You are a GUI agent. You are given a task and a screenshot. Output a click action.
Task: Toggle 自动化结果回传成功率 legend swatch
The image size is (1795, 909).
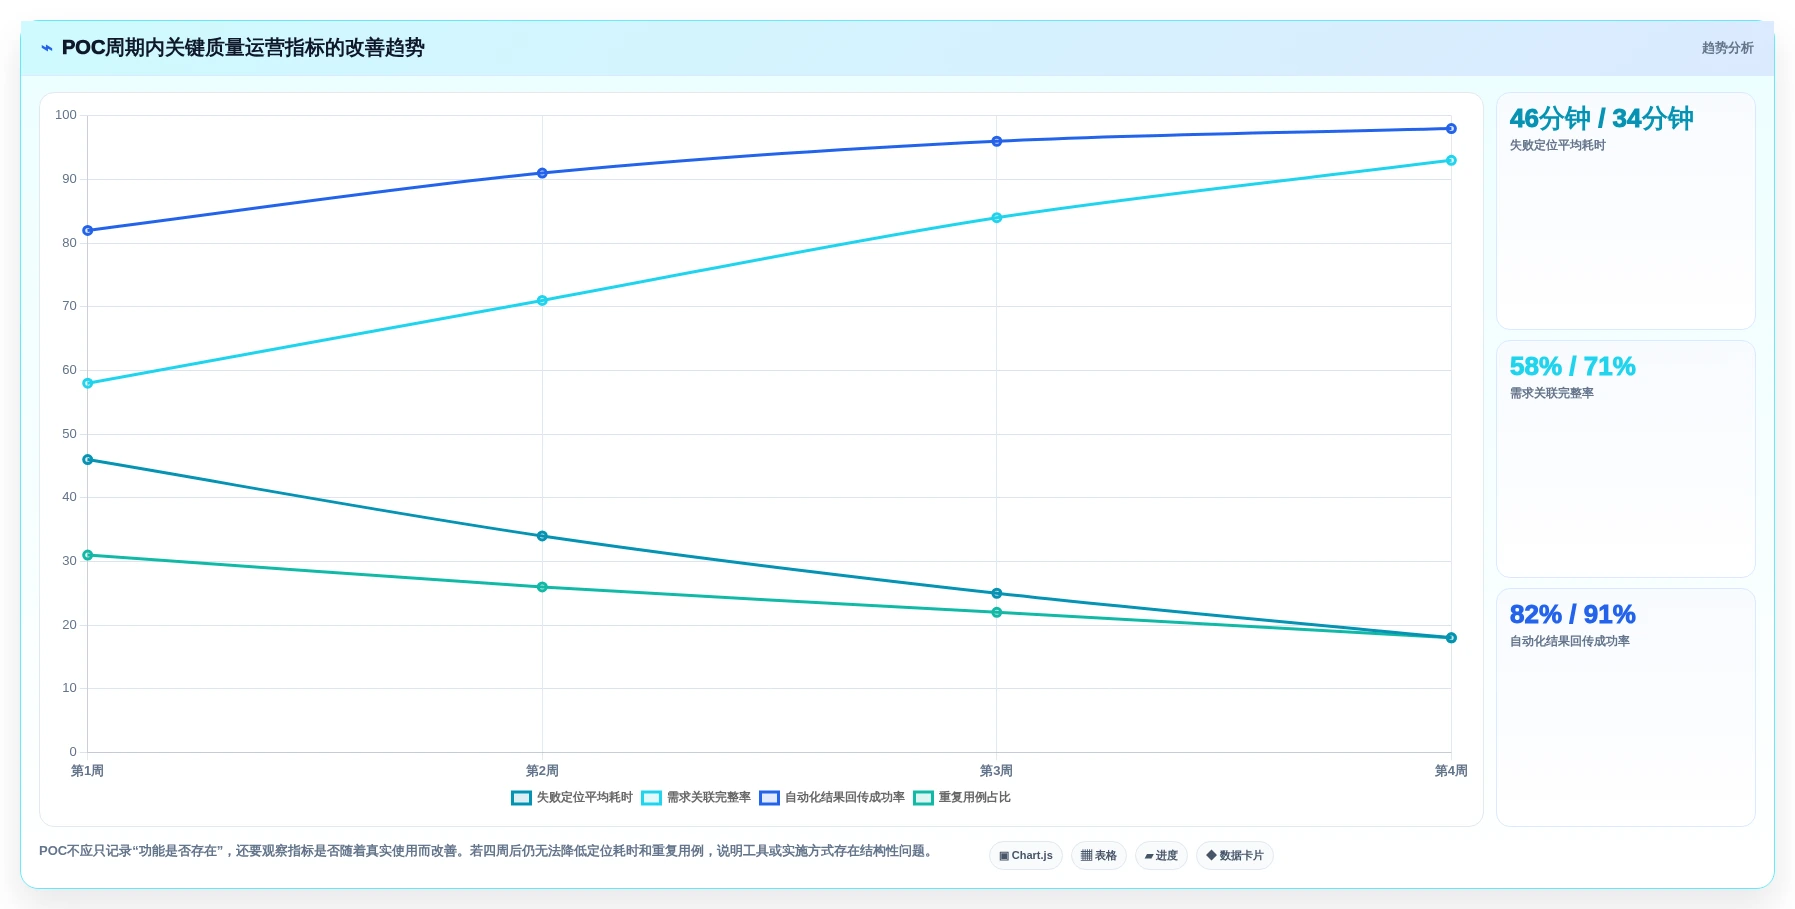pos(769,798)
